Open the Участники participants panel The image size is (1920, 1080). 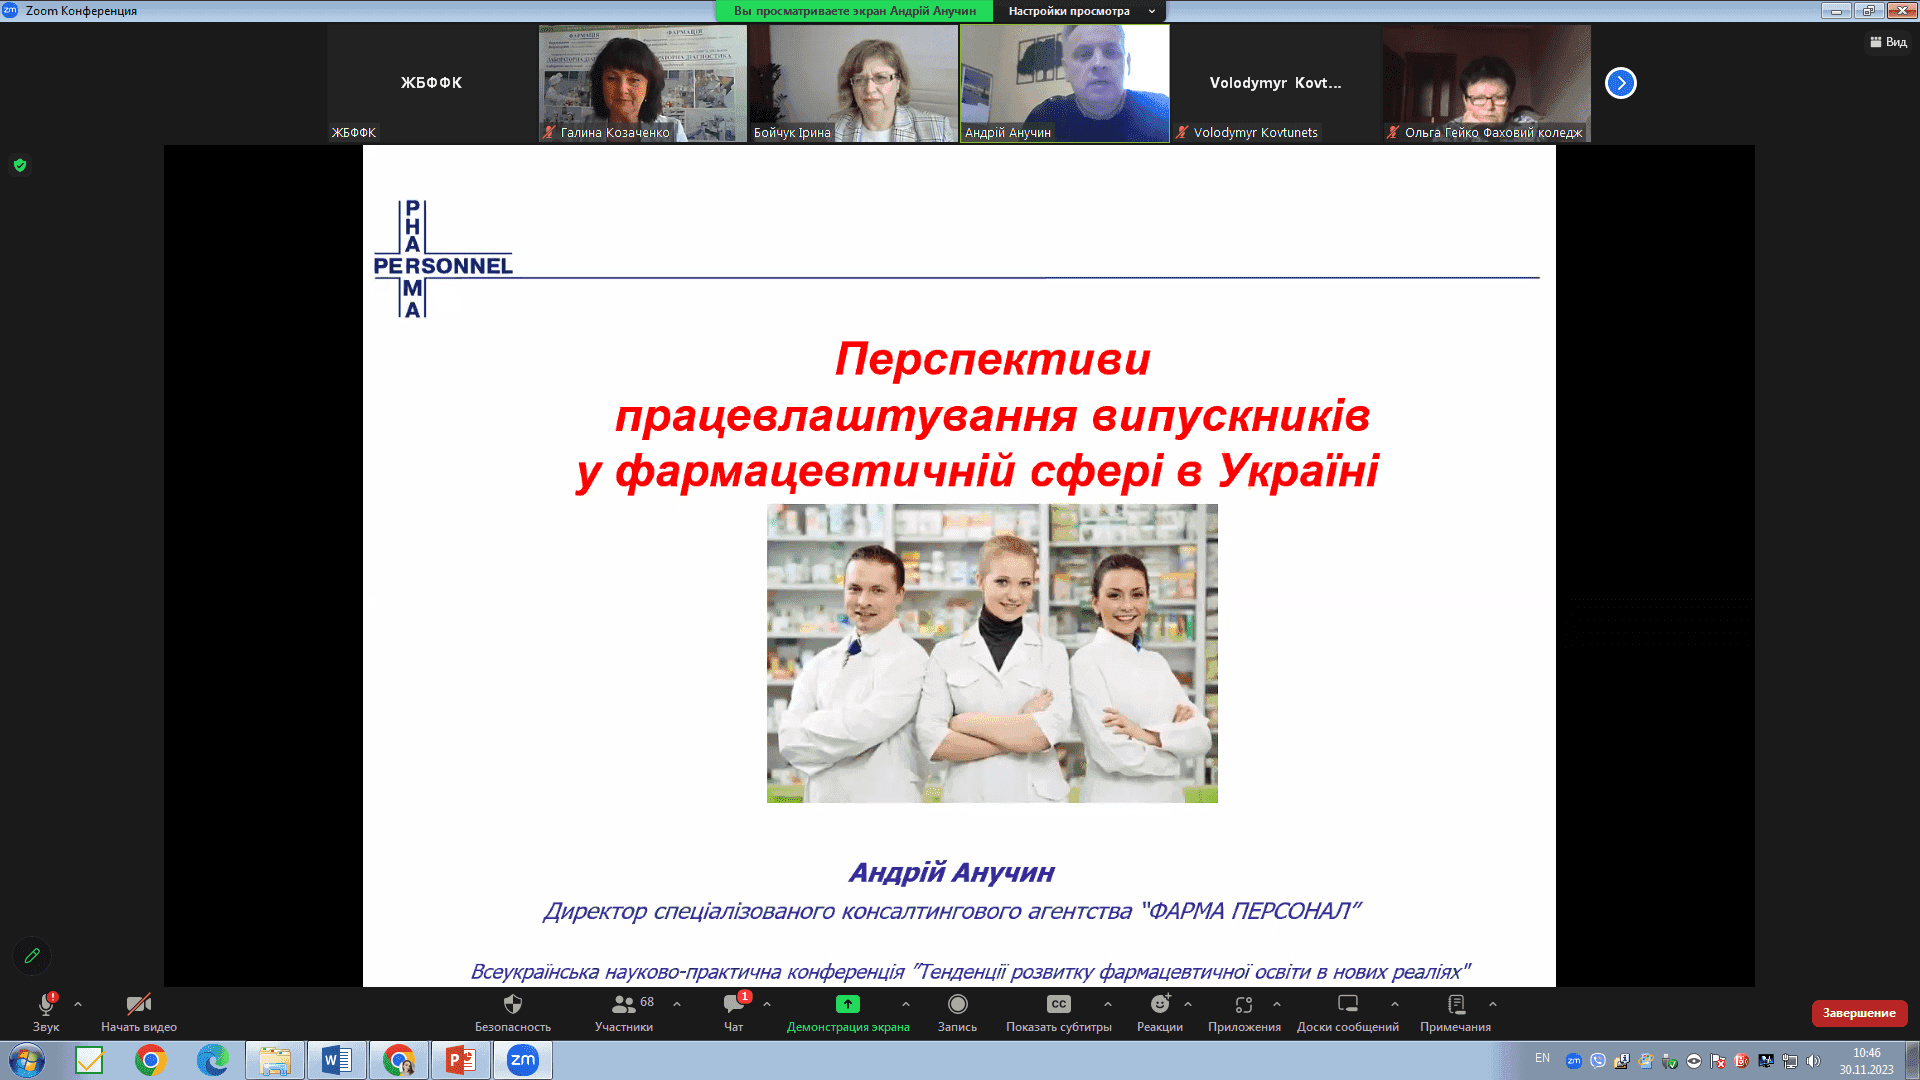(x=624, y=1012)
